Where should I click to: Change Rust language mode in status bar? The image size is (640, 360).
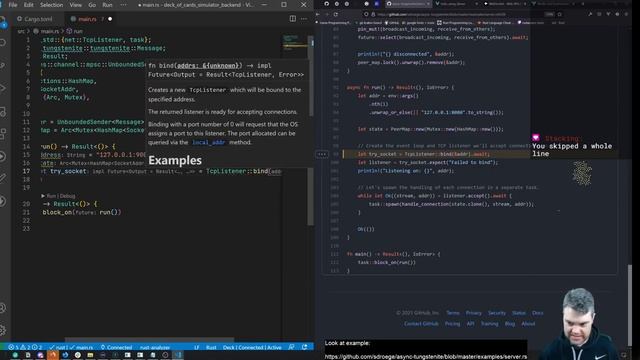click(211, 347)
